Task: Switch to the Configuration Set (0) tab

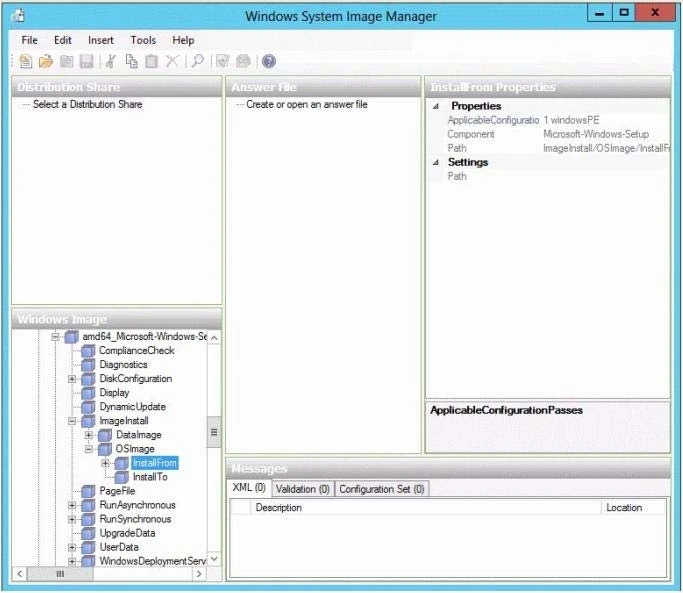Action: click(x=380, y=489)
